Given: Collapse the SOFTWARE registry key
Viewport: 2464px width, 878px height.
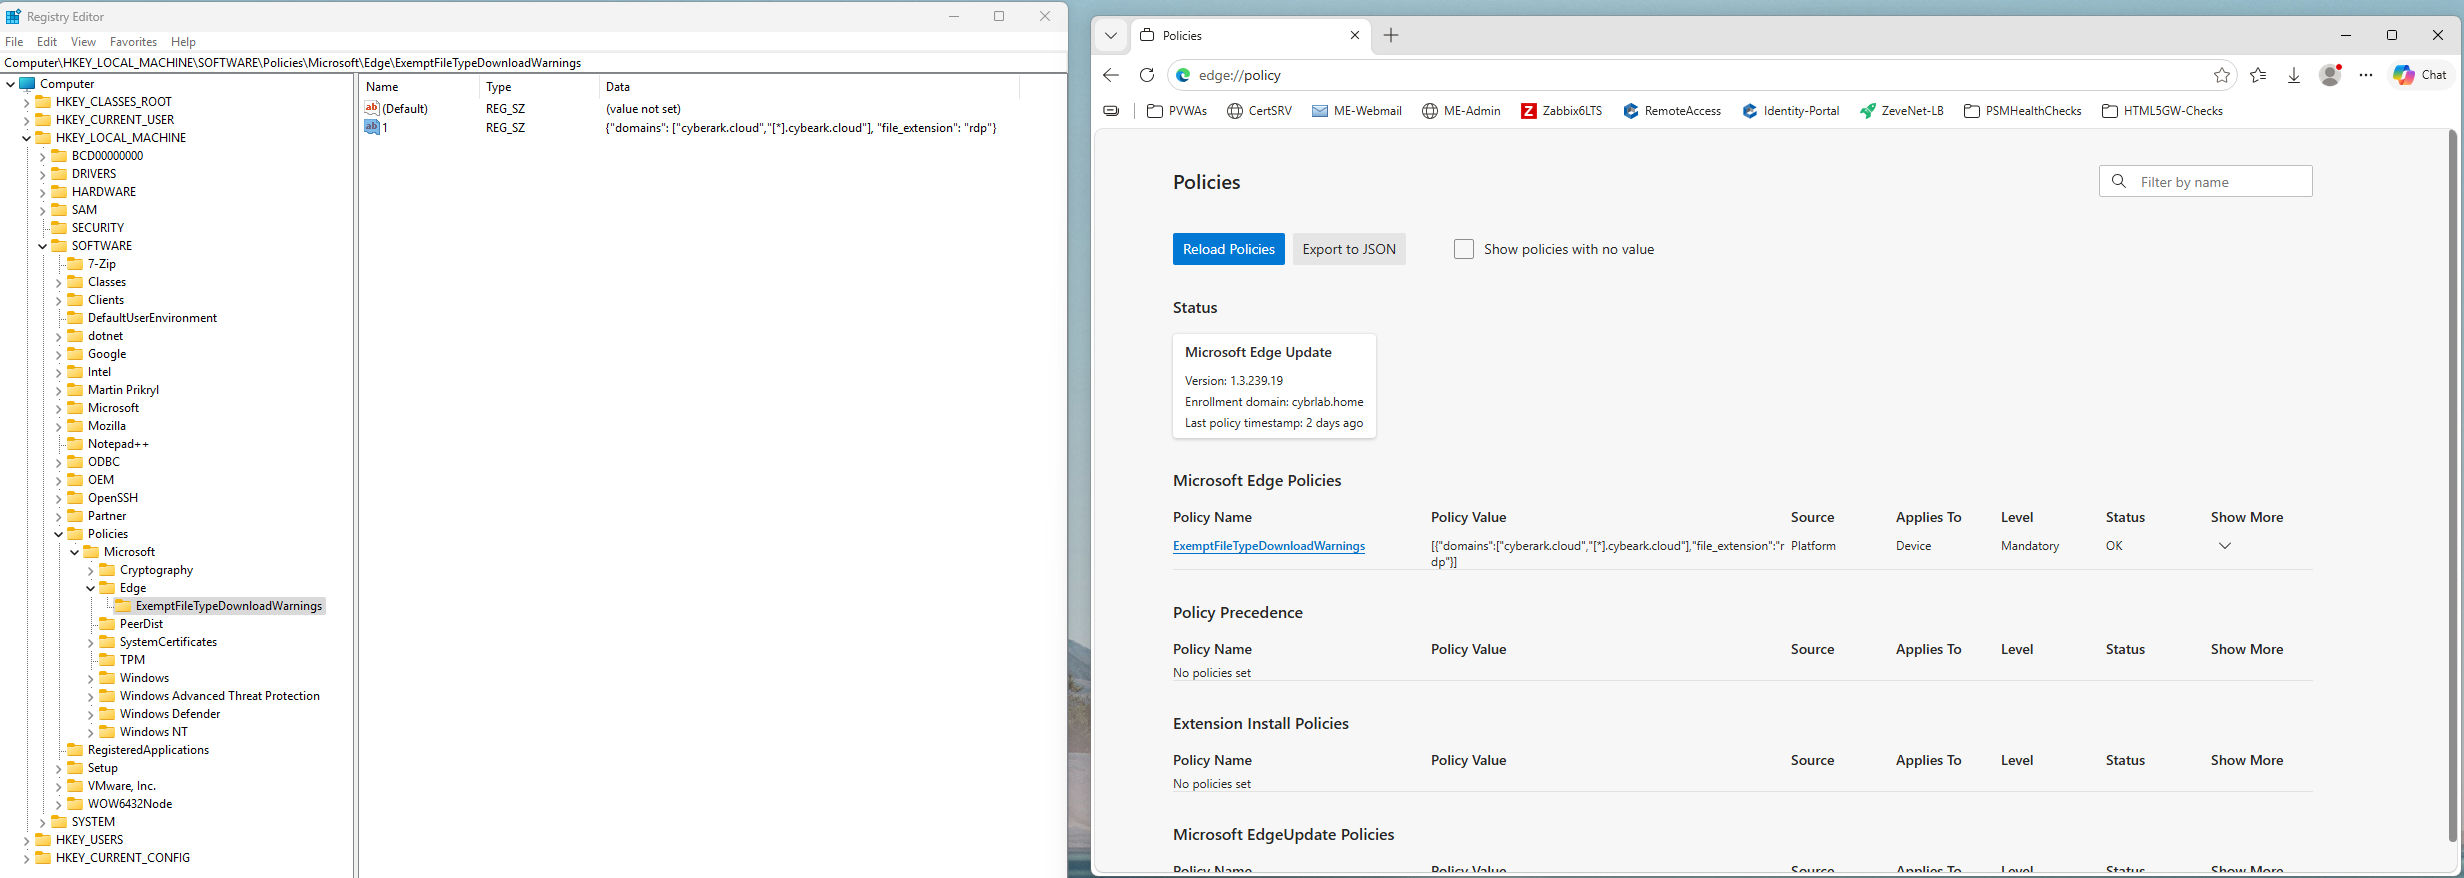Looking at the screenshot, I should (x=42, y=246).
